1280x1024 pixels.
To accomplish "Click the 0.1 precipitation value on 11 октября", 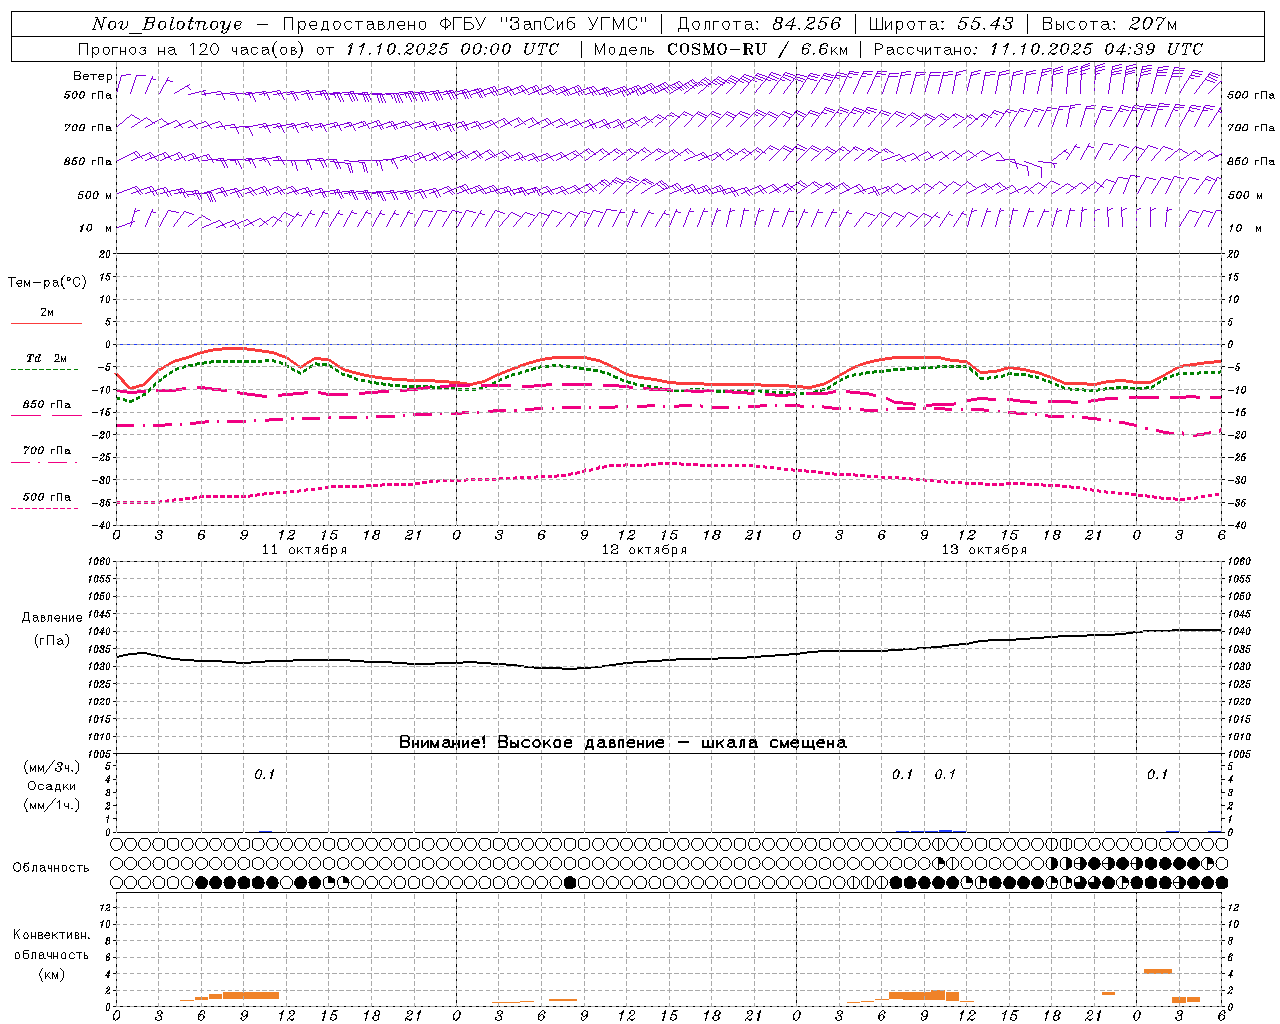I will tap(264, 775).
